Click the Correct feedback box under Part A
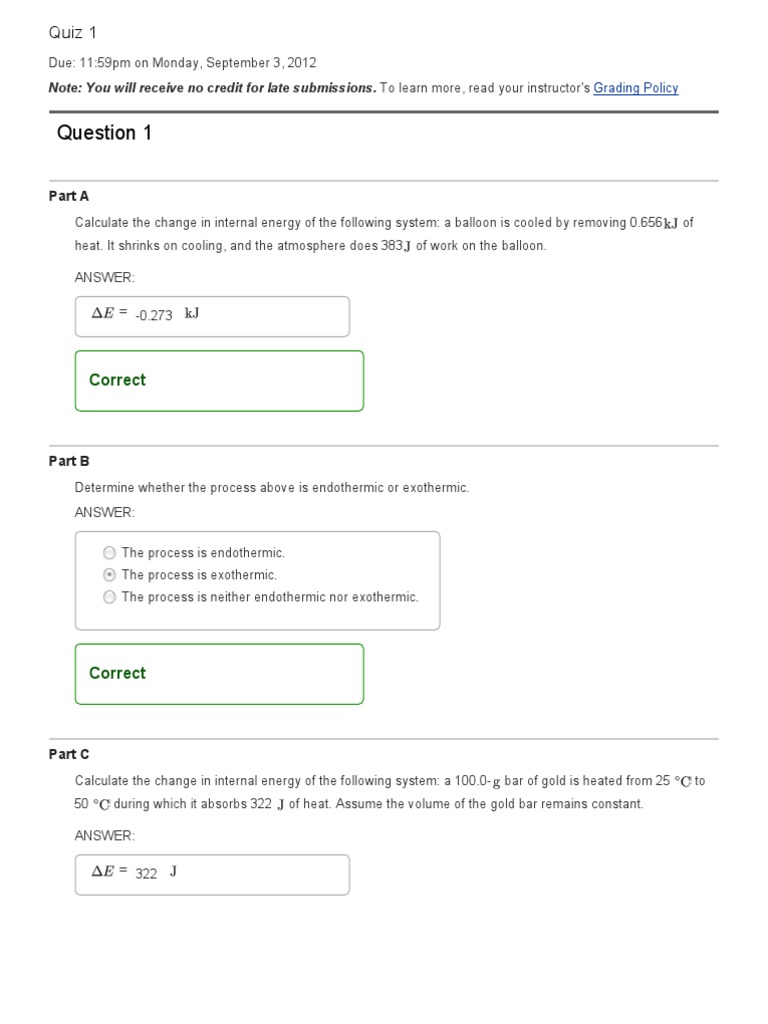768x1024 pixels. click(x=219, y=380)
